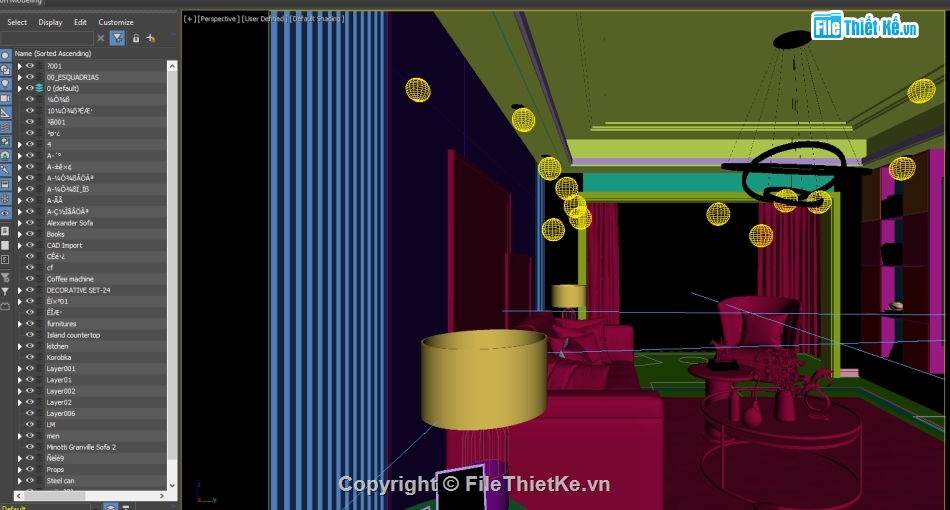Hide the Props layer with eye icon
950x510 pixels.
30,469
